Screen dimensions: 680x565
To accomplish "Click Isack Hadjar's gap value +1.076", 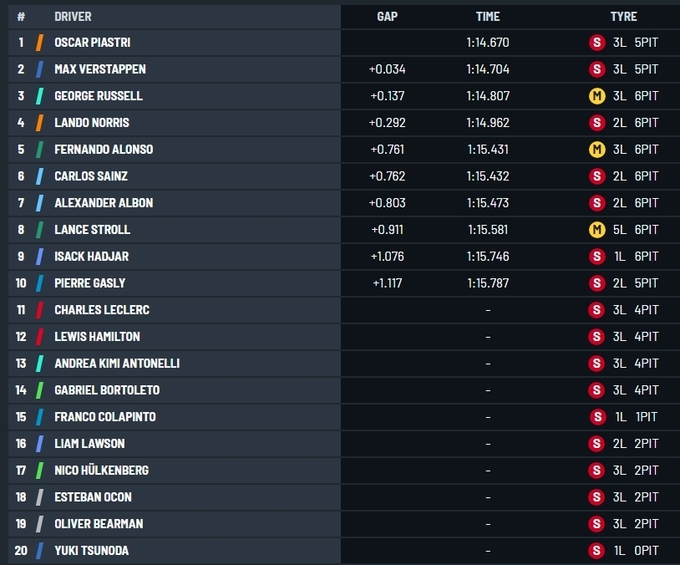I will 387,257.
